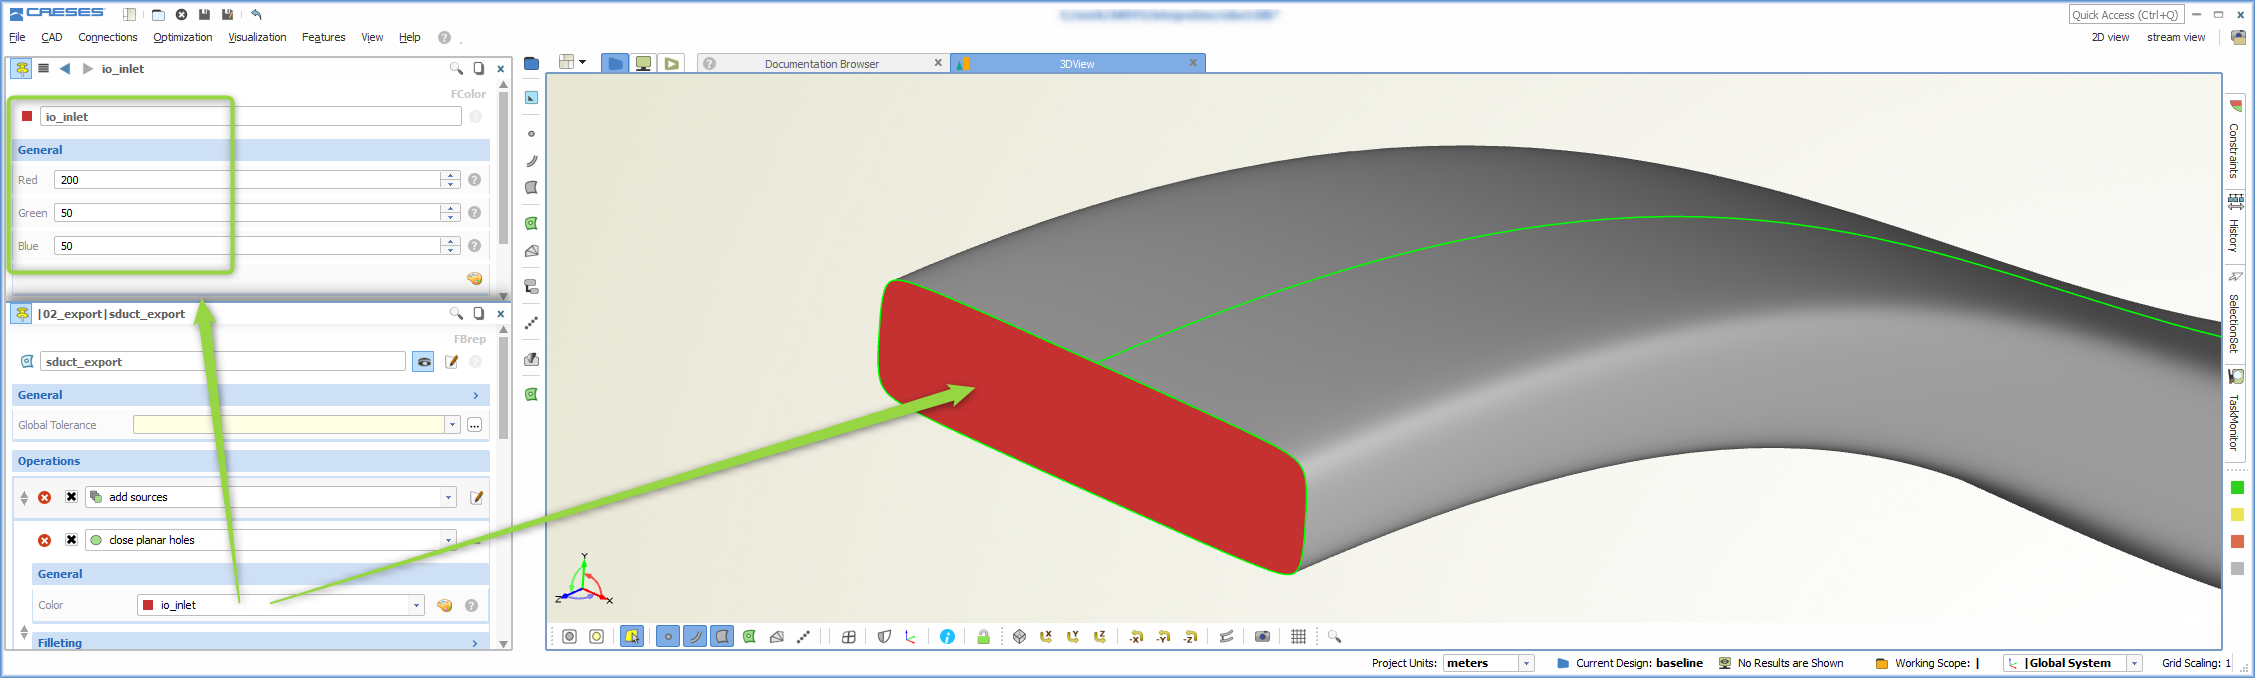This screenshot has height=678, width=2255.
Task: Select the point creation tool in vertical toolbar
Action: pos(531,133)
